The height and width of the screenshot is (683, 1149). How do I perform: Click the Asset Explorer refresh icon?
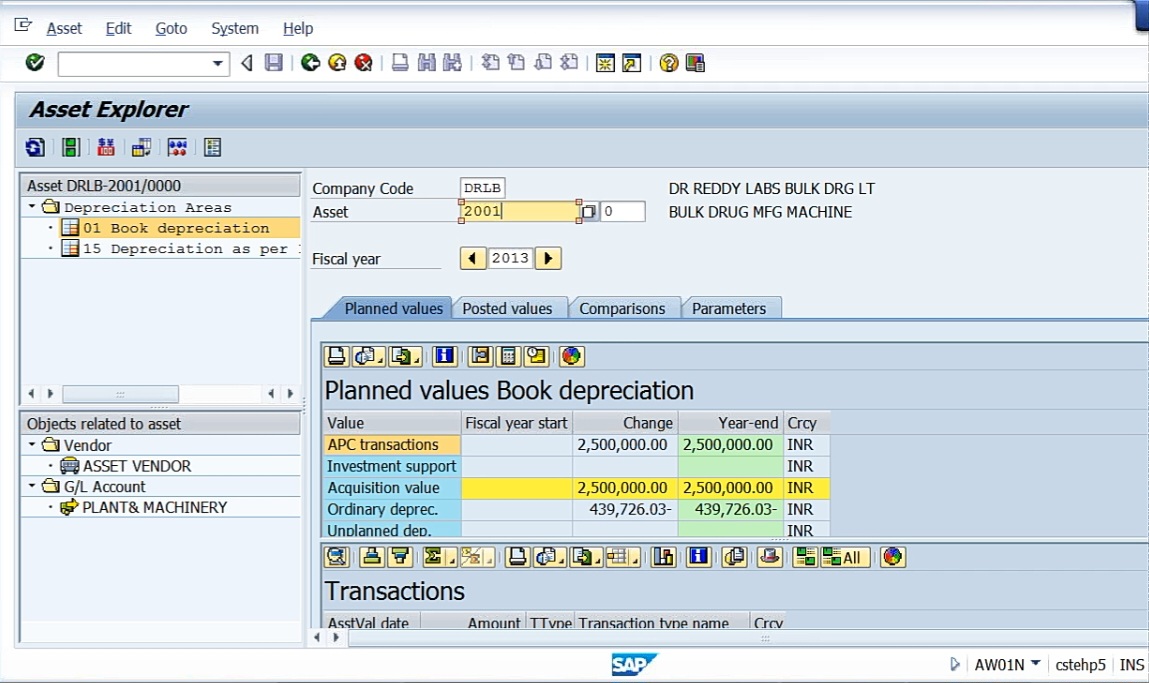(x=35, y=147)
